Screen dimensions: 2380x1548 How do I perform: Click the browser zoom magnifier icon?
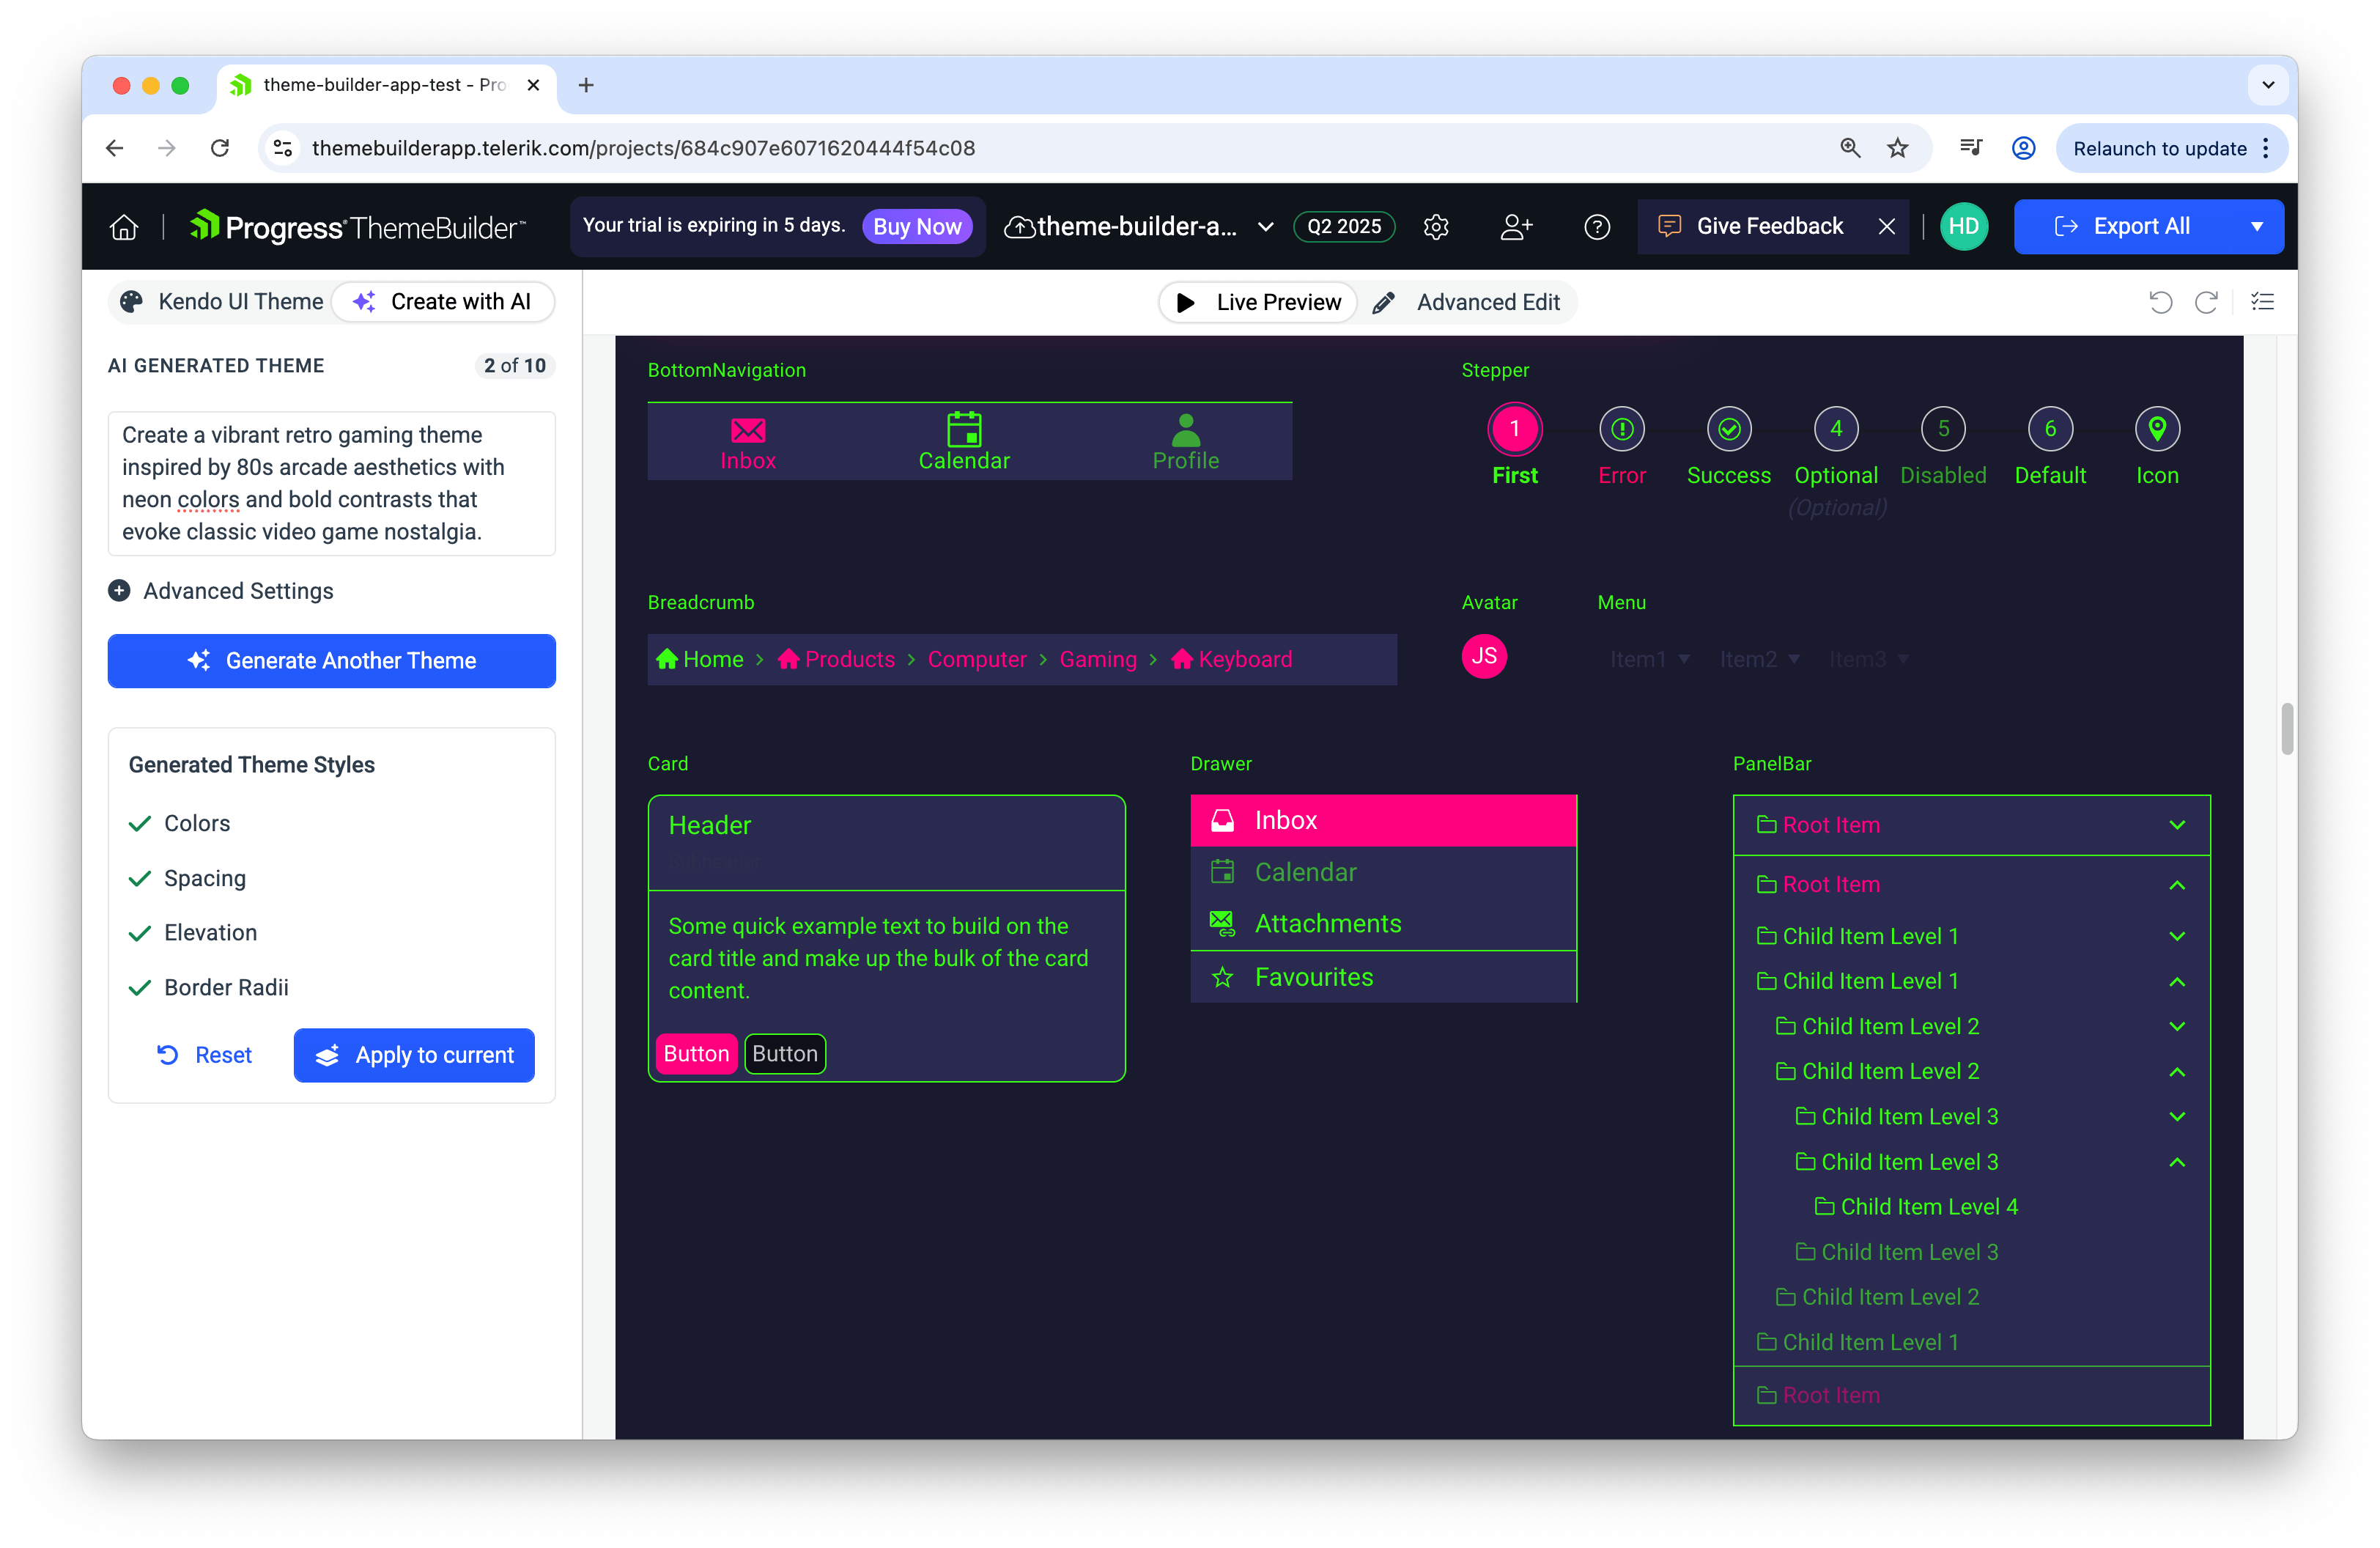point(1850,148)
